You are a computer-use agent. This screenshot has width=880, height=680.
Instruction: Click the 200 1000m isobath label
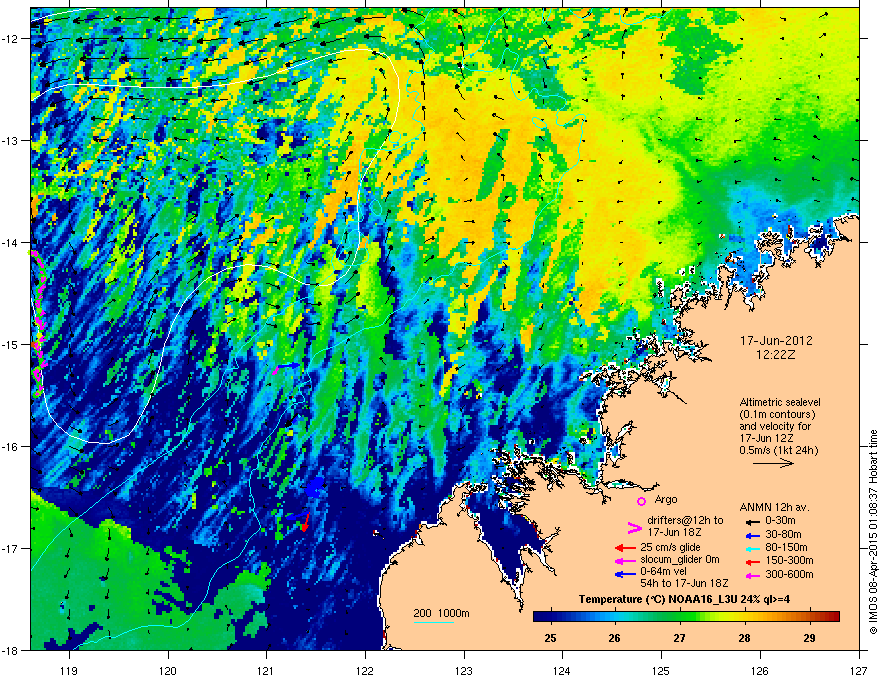point(441,613)
